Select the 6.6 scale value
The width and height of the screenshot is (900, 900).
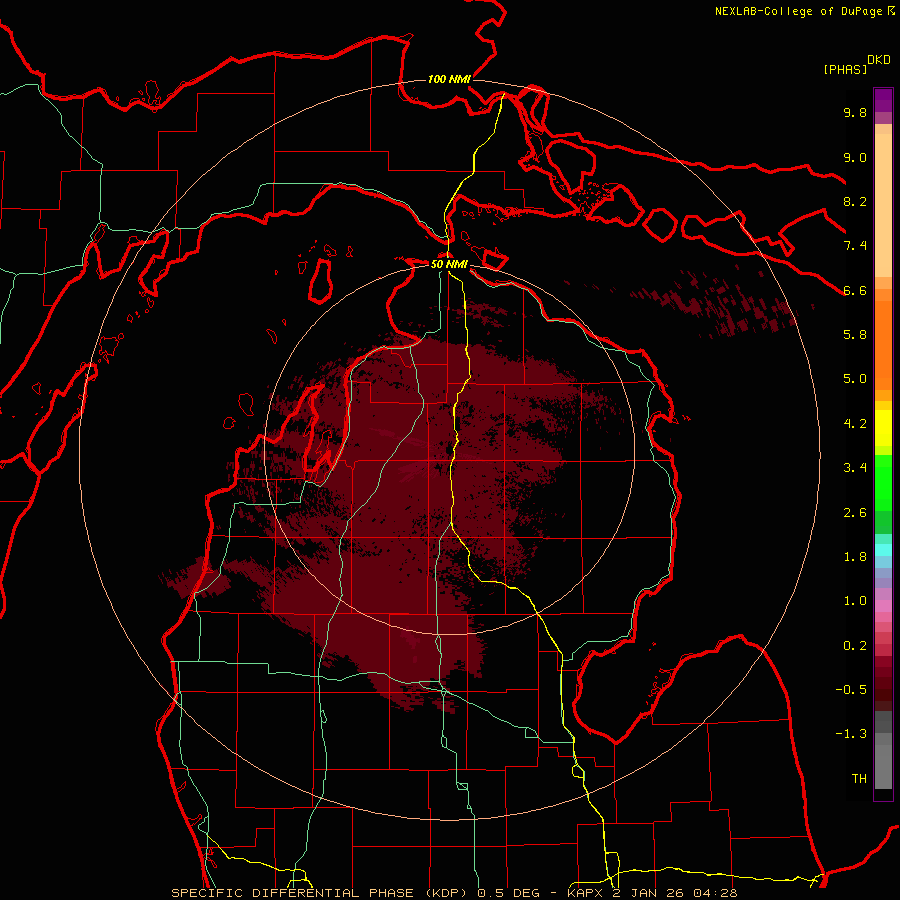tap(855, 290)
